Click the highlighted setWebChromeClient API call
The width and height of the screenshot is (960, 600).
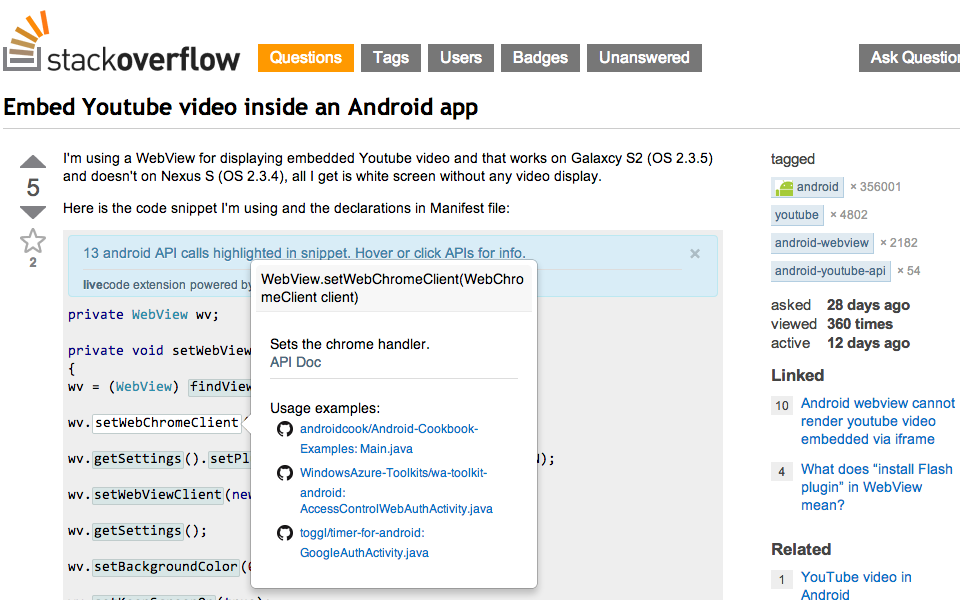coord(167,423)
